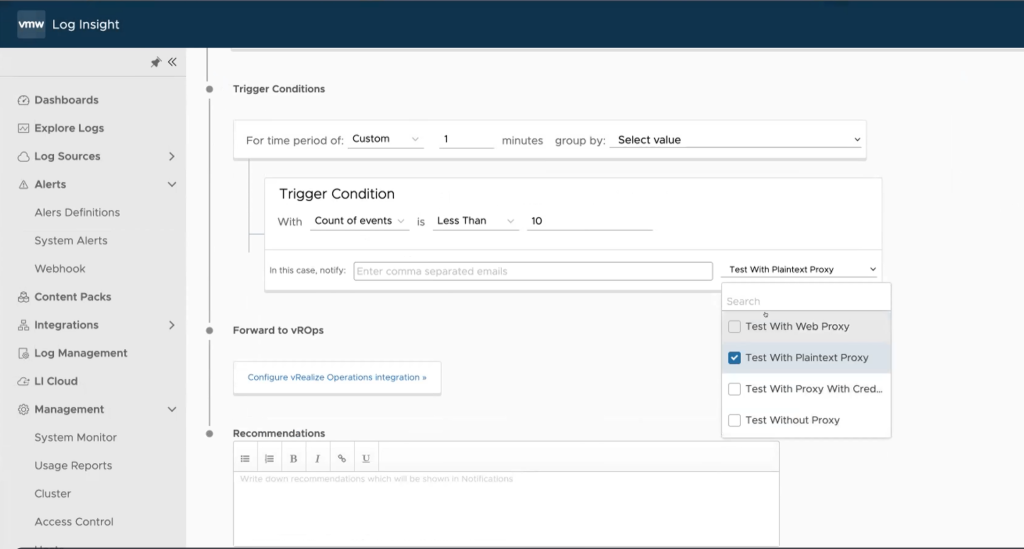Expand the Log Sources submenu chevron
Image resolution: width=1024 pixels, height=549 pixels.
(172, 157)
